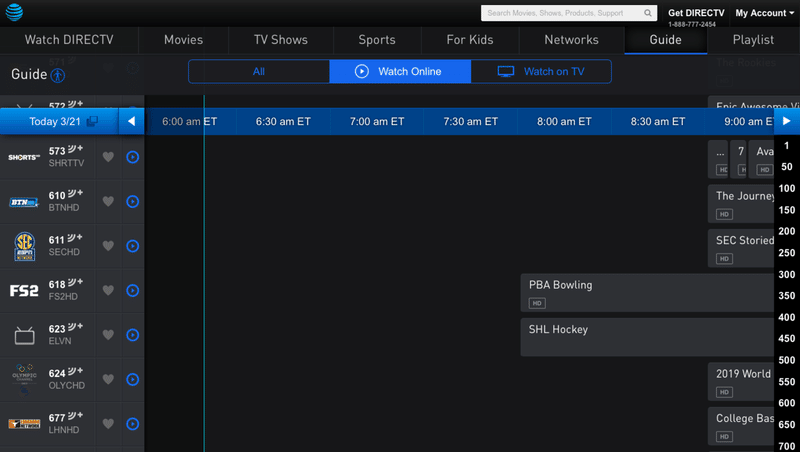
Task: Select the Watch on TV filter
Action: (541, 71)
